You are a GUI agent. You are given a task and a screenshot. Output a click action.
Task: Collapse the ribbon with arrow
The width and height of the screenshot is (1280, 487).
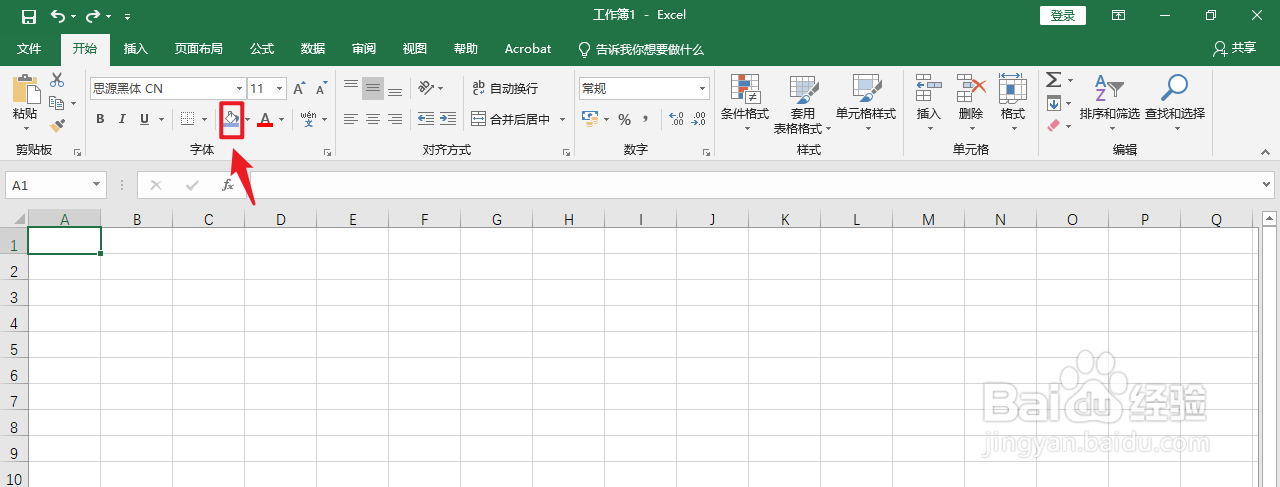tap(1265, 151)
